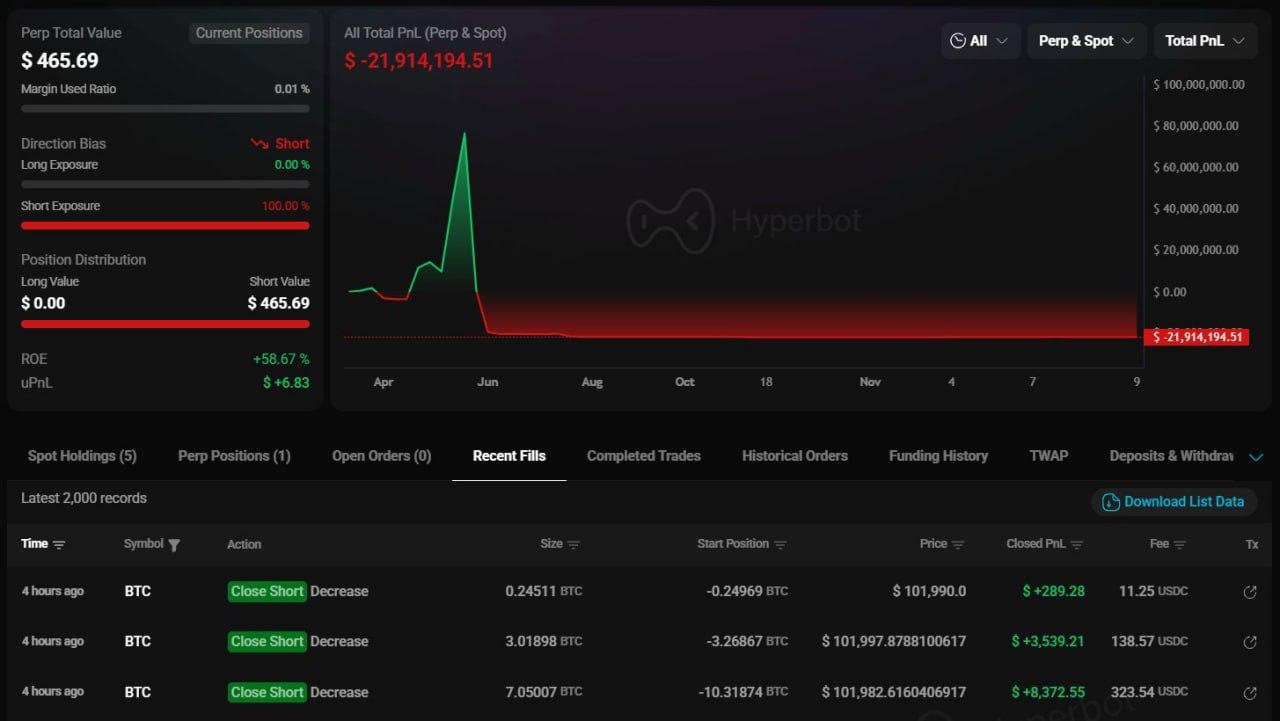The height and width of the screenshot is (721, 1280).
Task: Open transaction link for third BTC fill
Action: point(1249,693)
